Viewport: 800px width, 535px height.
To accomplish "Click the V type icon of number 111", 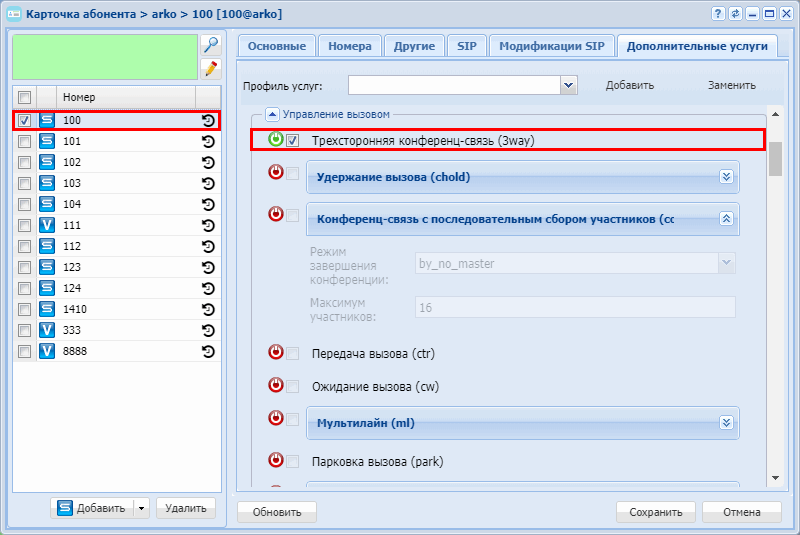I will [x=47, y=225].
